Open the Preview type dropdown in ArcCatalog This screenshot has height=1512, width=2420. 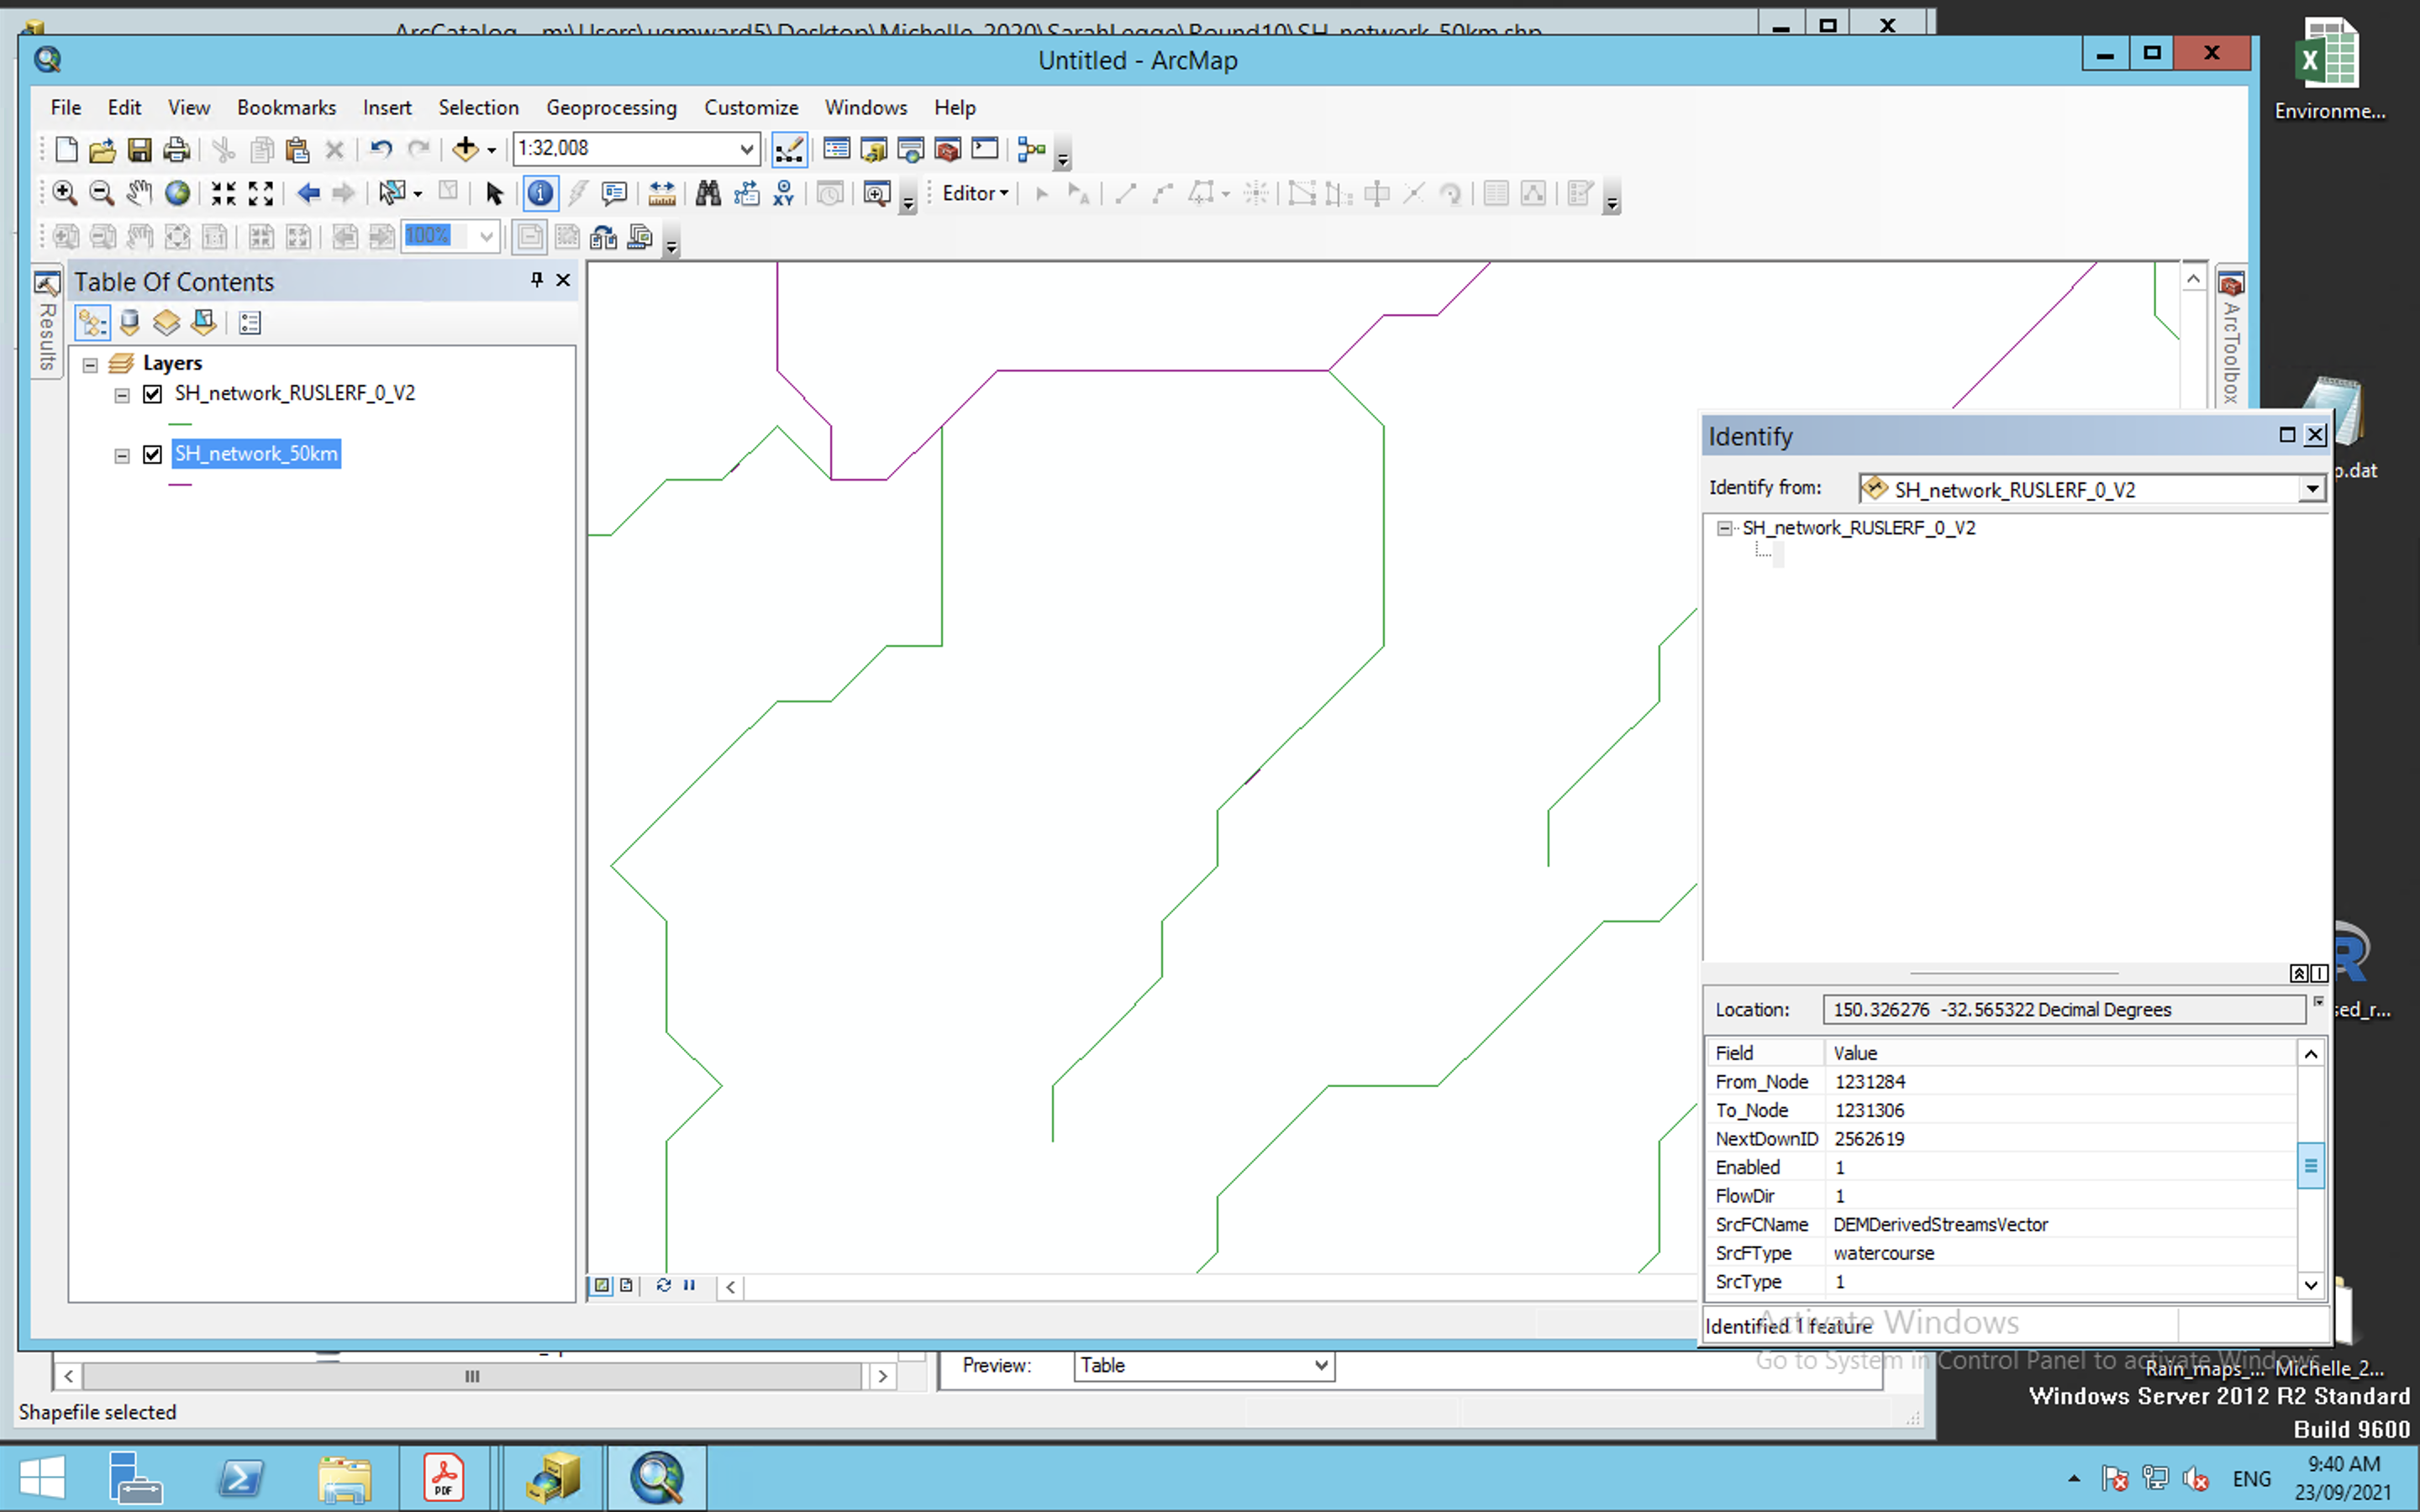pyautogui.click(x=1321, y=1366)
